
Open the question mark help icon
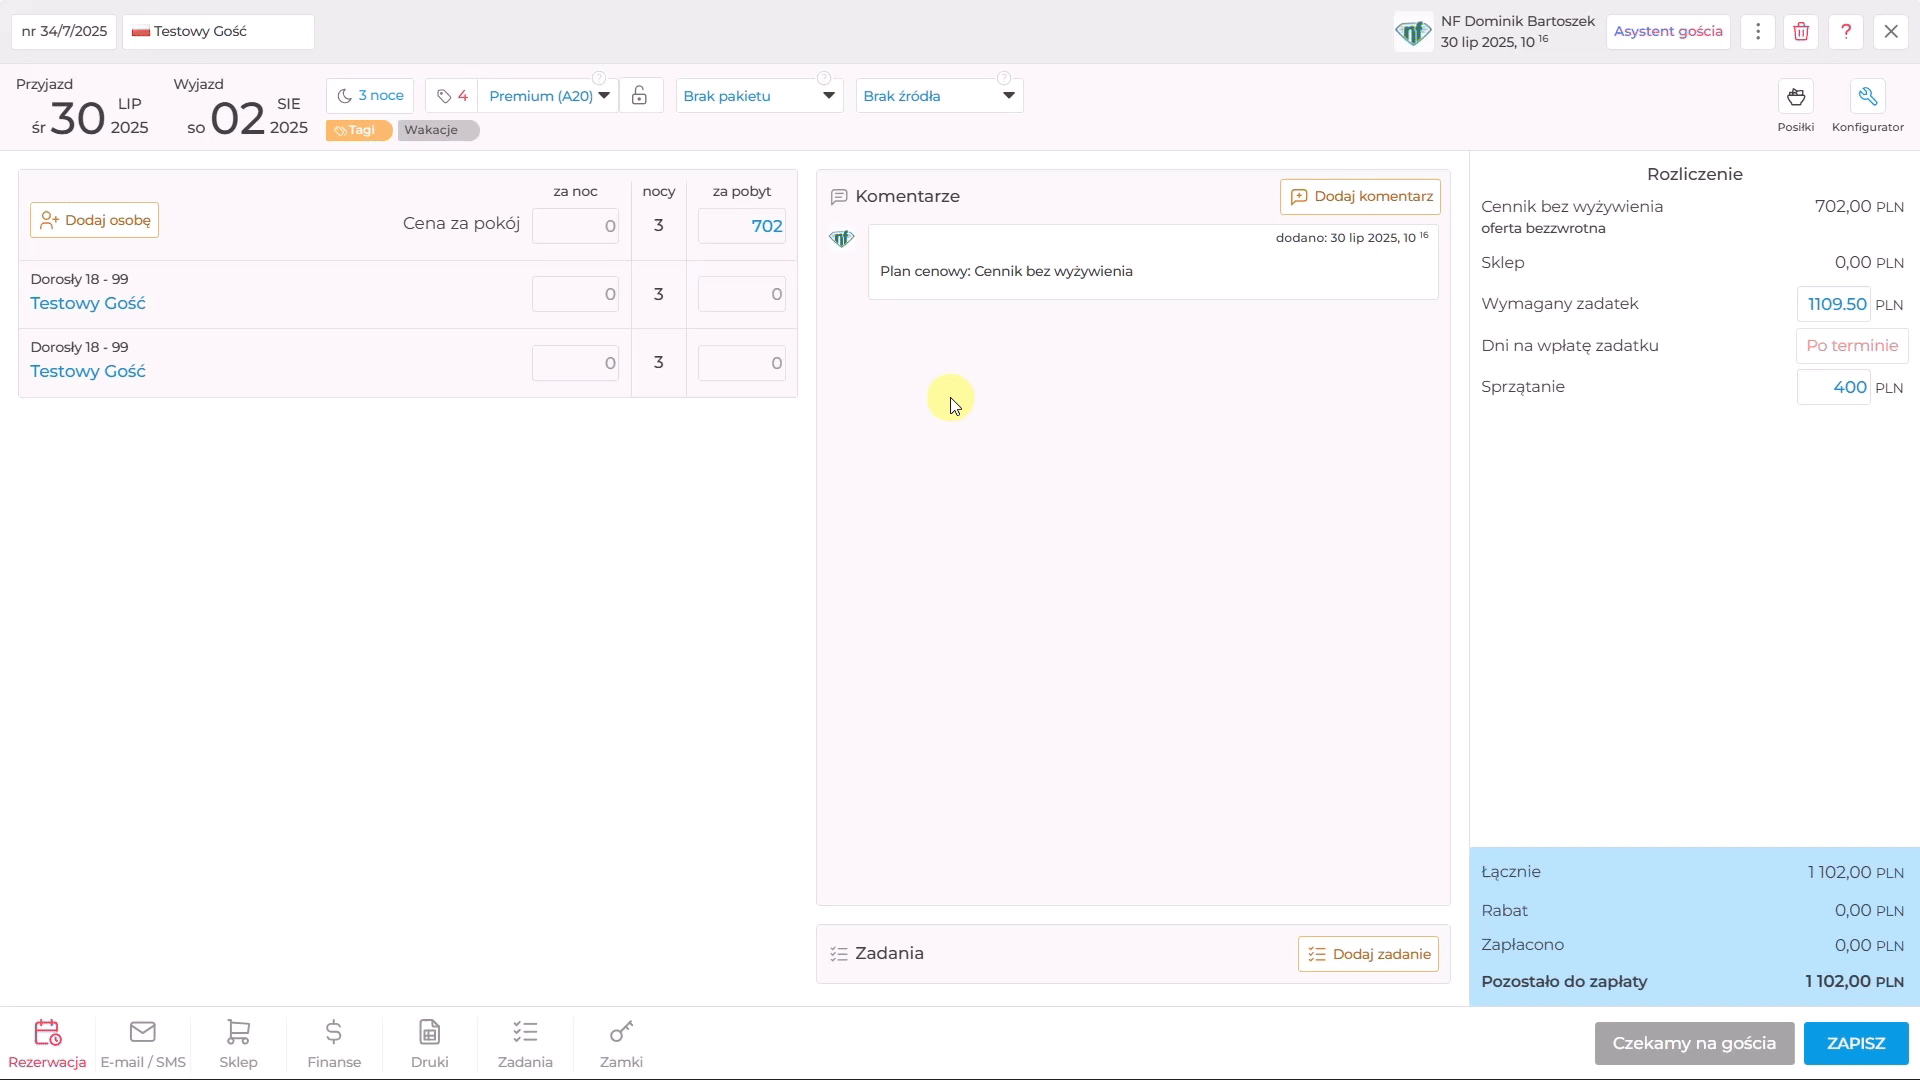tap(1846, 31)
